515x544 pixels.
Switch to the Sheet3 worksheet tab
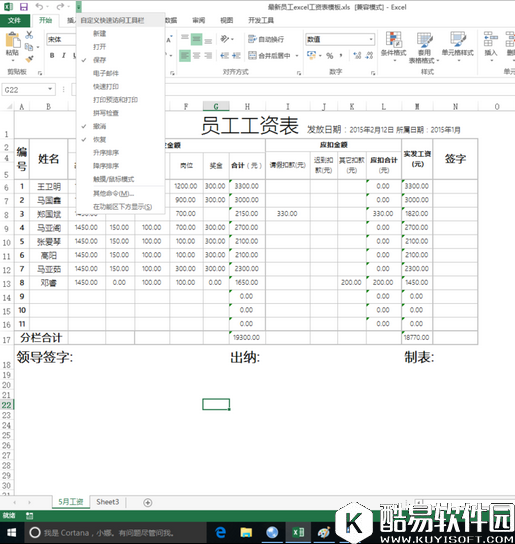[x=108, y=502]
